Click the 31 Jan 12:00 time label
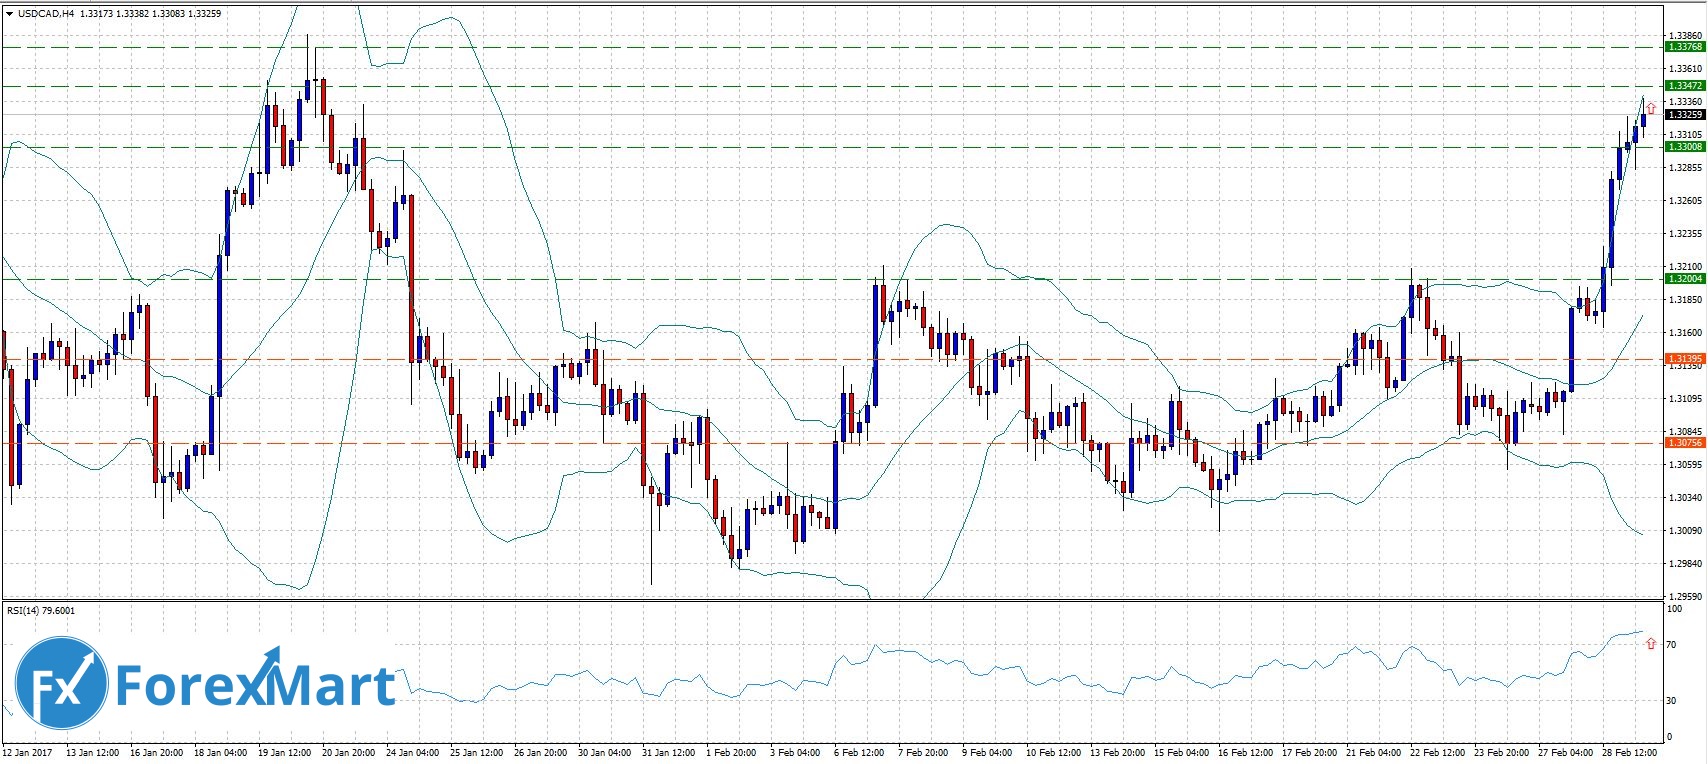The height and width of the screenshot is (764, 1708). point(669,752)
